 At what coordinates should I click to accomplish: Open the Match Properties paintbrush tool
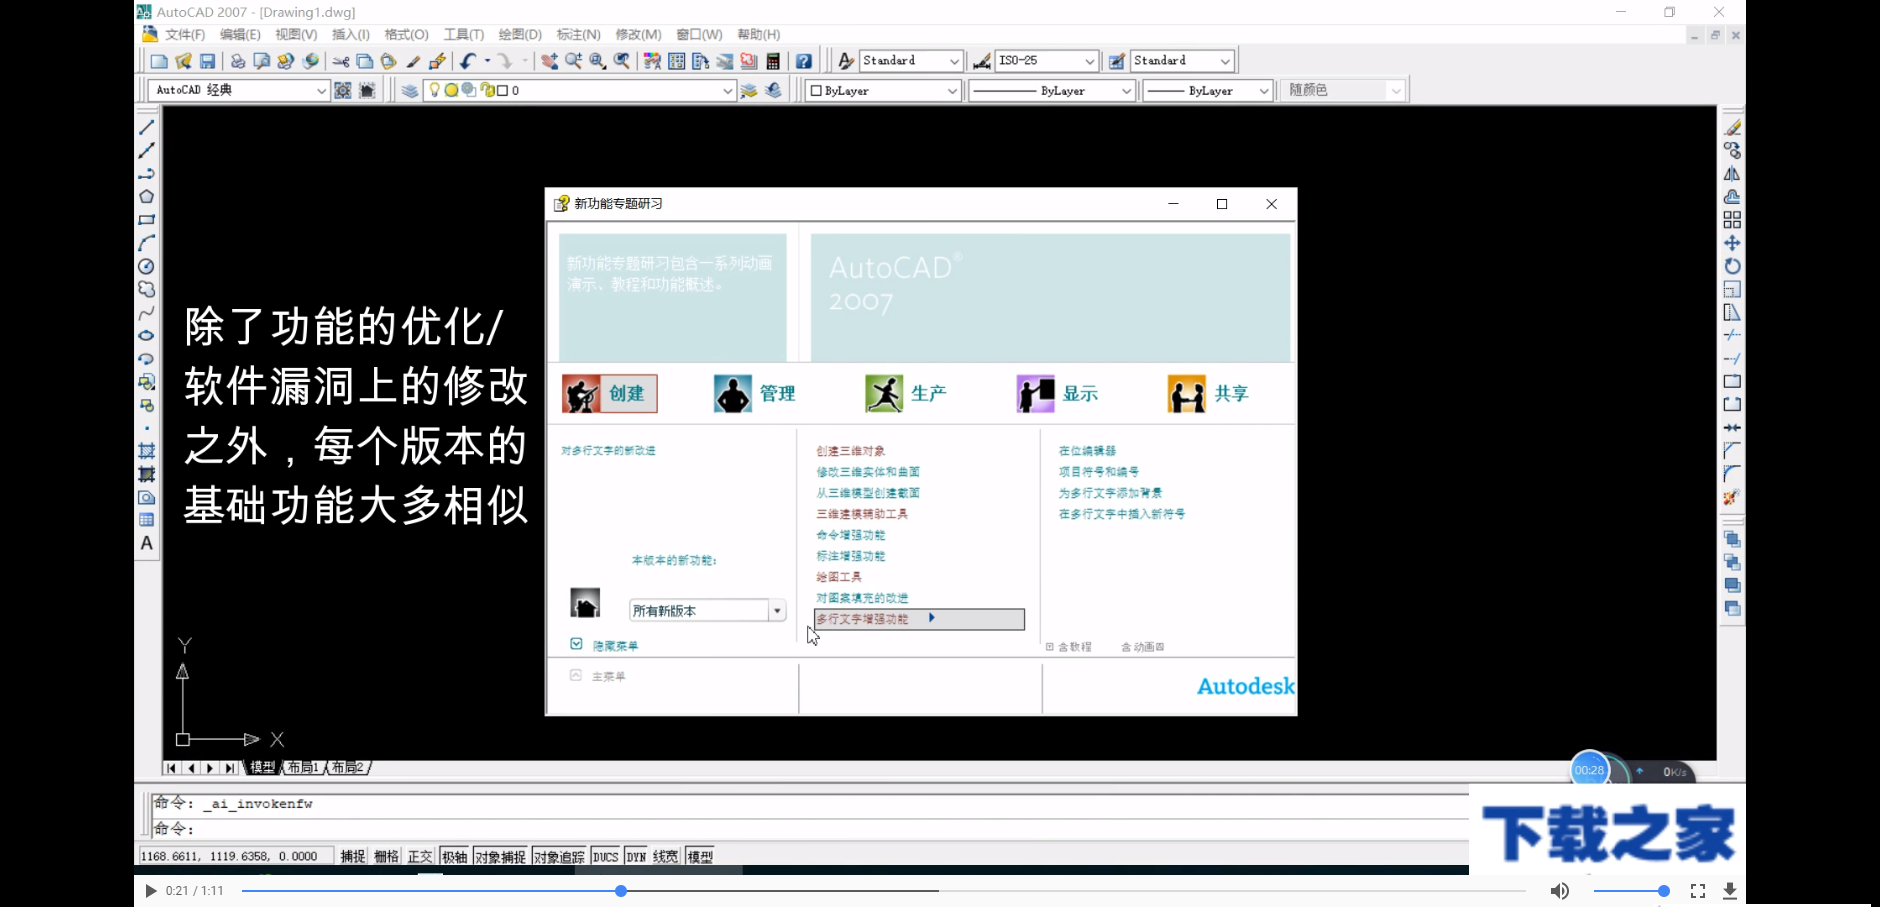(414, 60)
